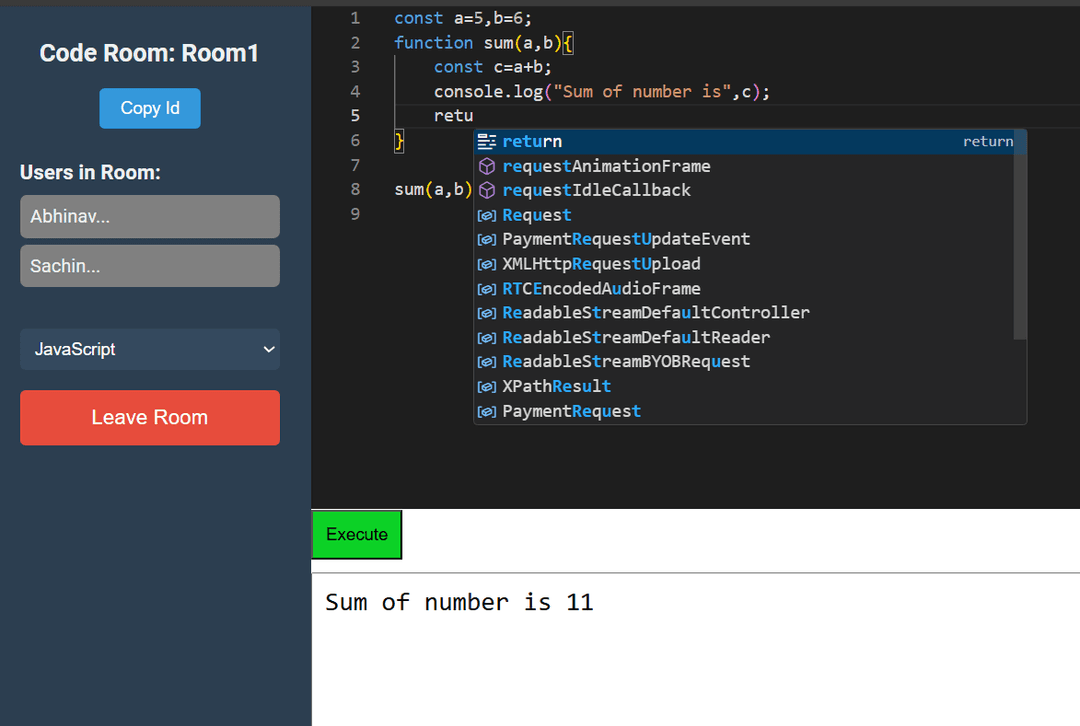Click the icon beside PaymentRequestUpdateEvent
Viewport: 1080px width, 726px height.
click(x=487, y=239)
